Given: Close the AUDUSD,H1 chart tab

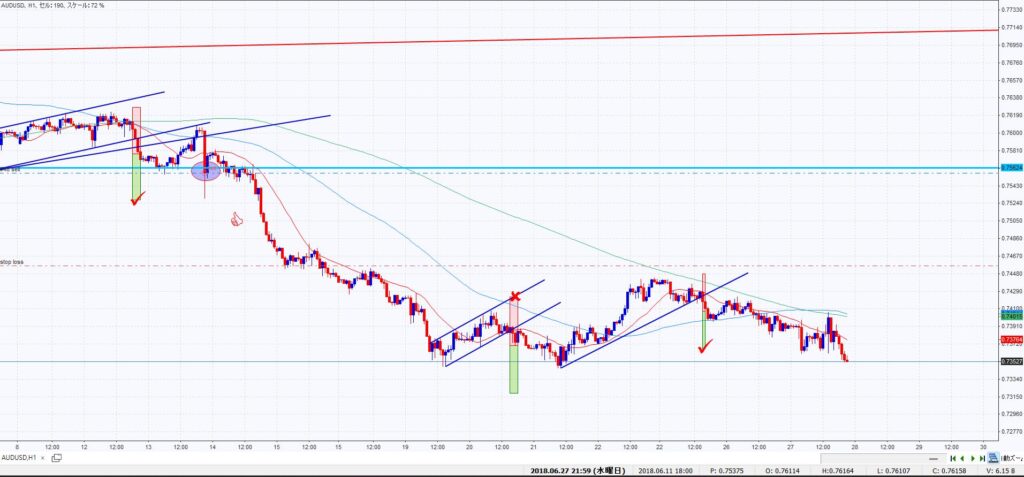Looking at the screenshot, I should [42, 458].
